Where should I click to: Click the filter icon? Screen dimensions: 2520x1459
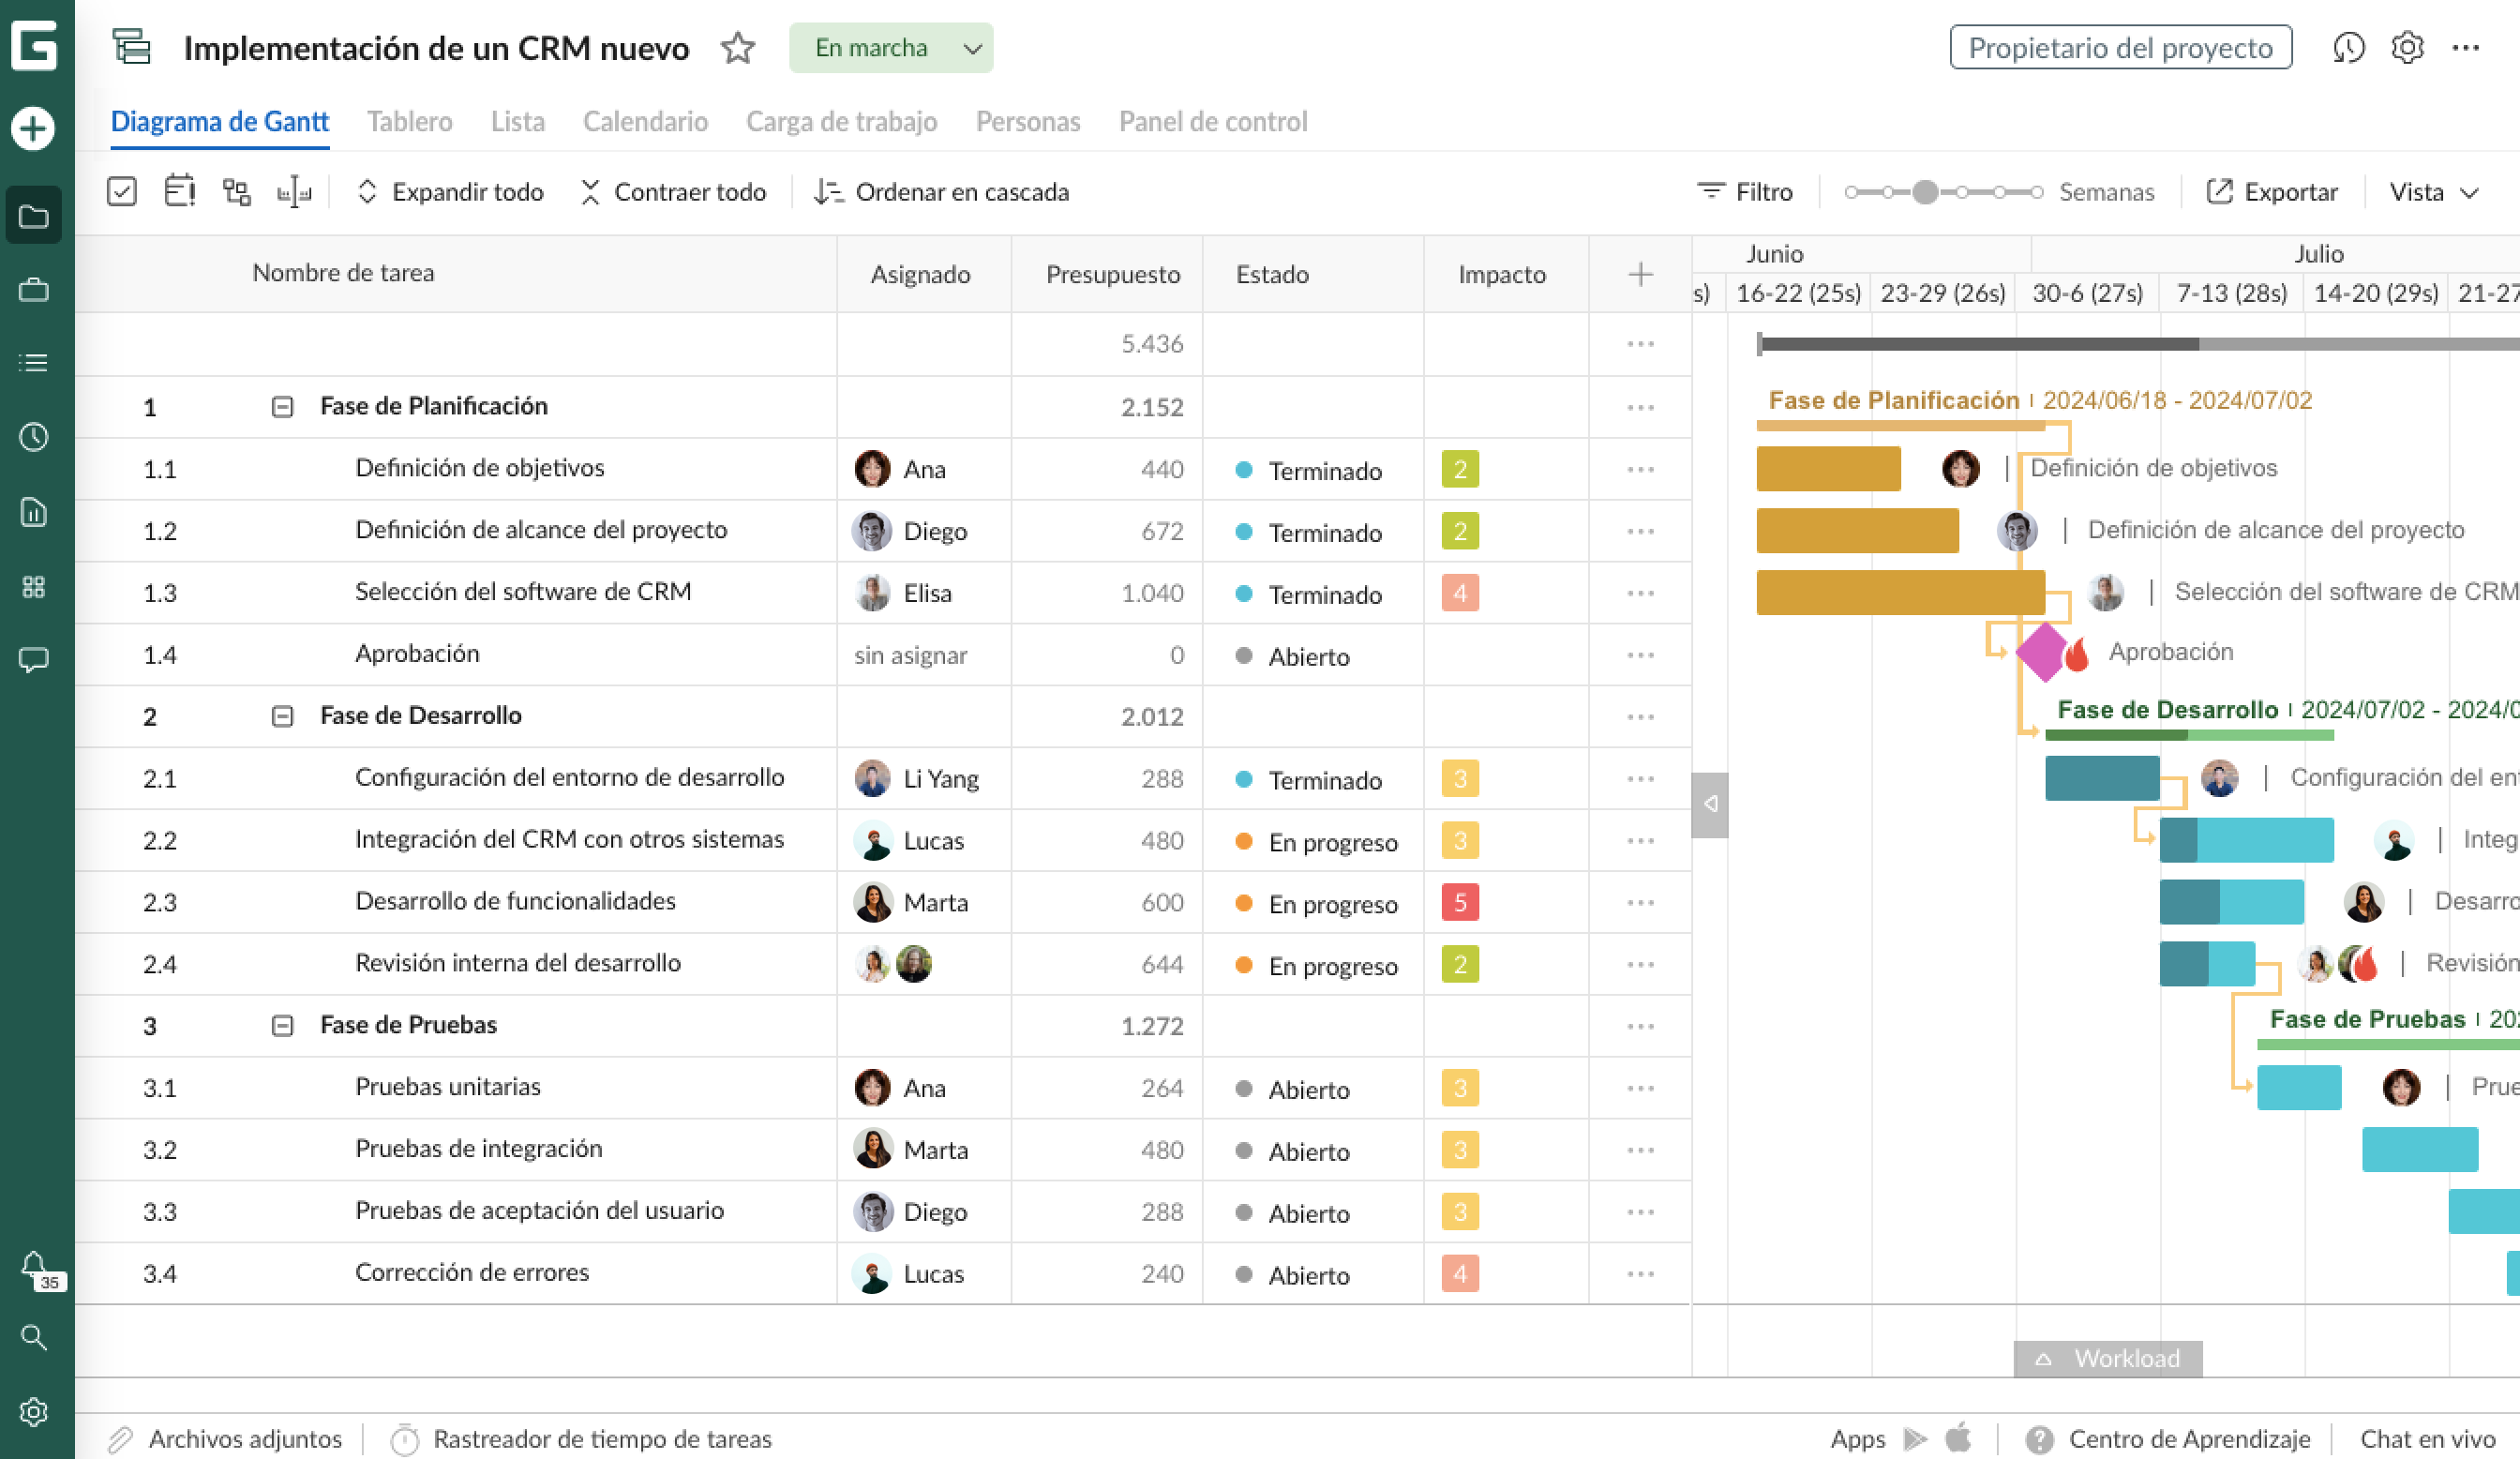[1711, 191]
